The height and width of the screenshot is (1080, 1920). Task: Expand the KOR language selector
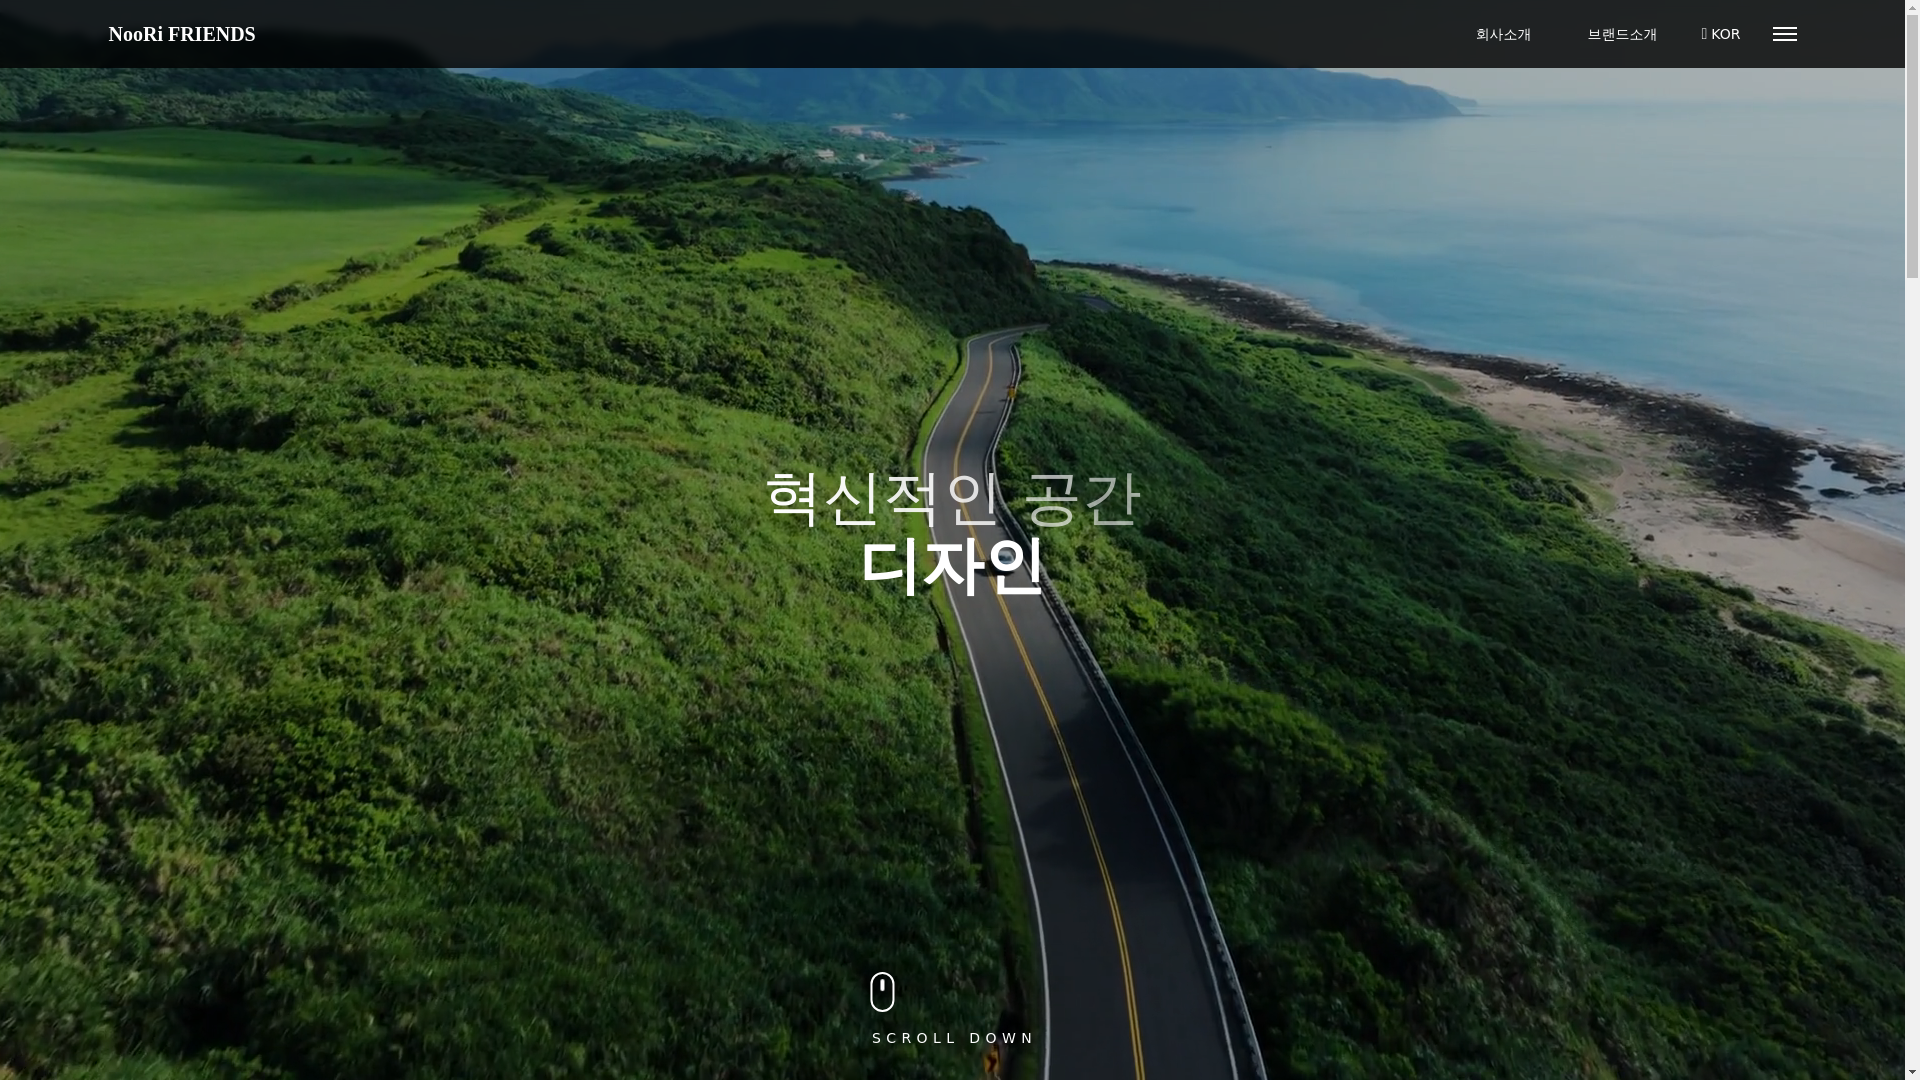(1725, 34)
